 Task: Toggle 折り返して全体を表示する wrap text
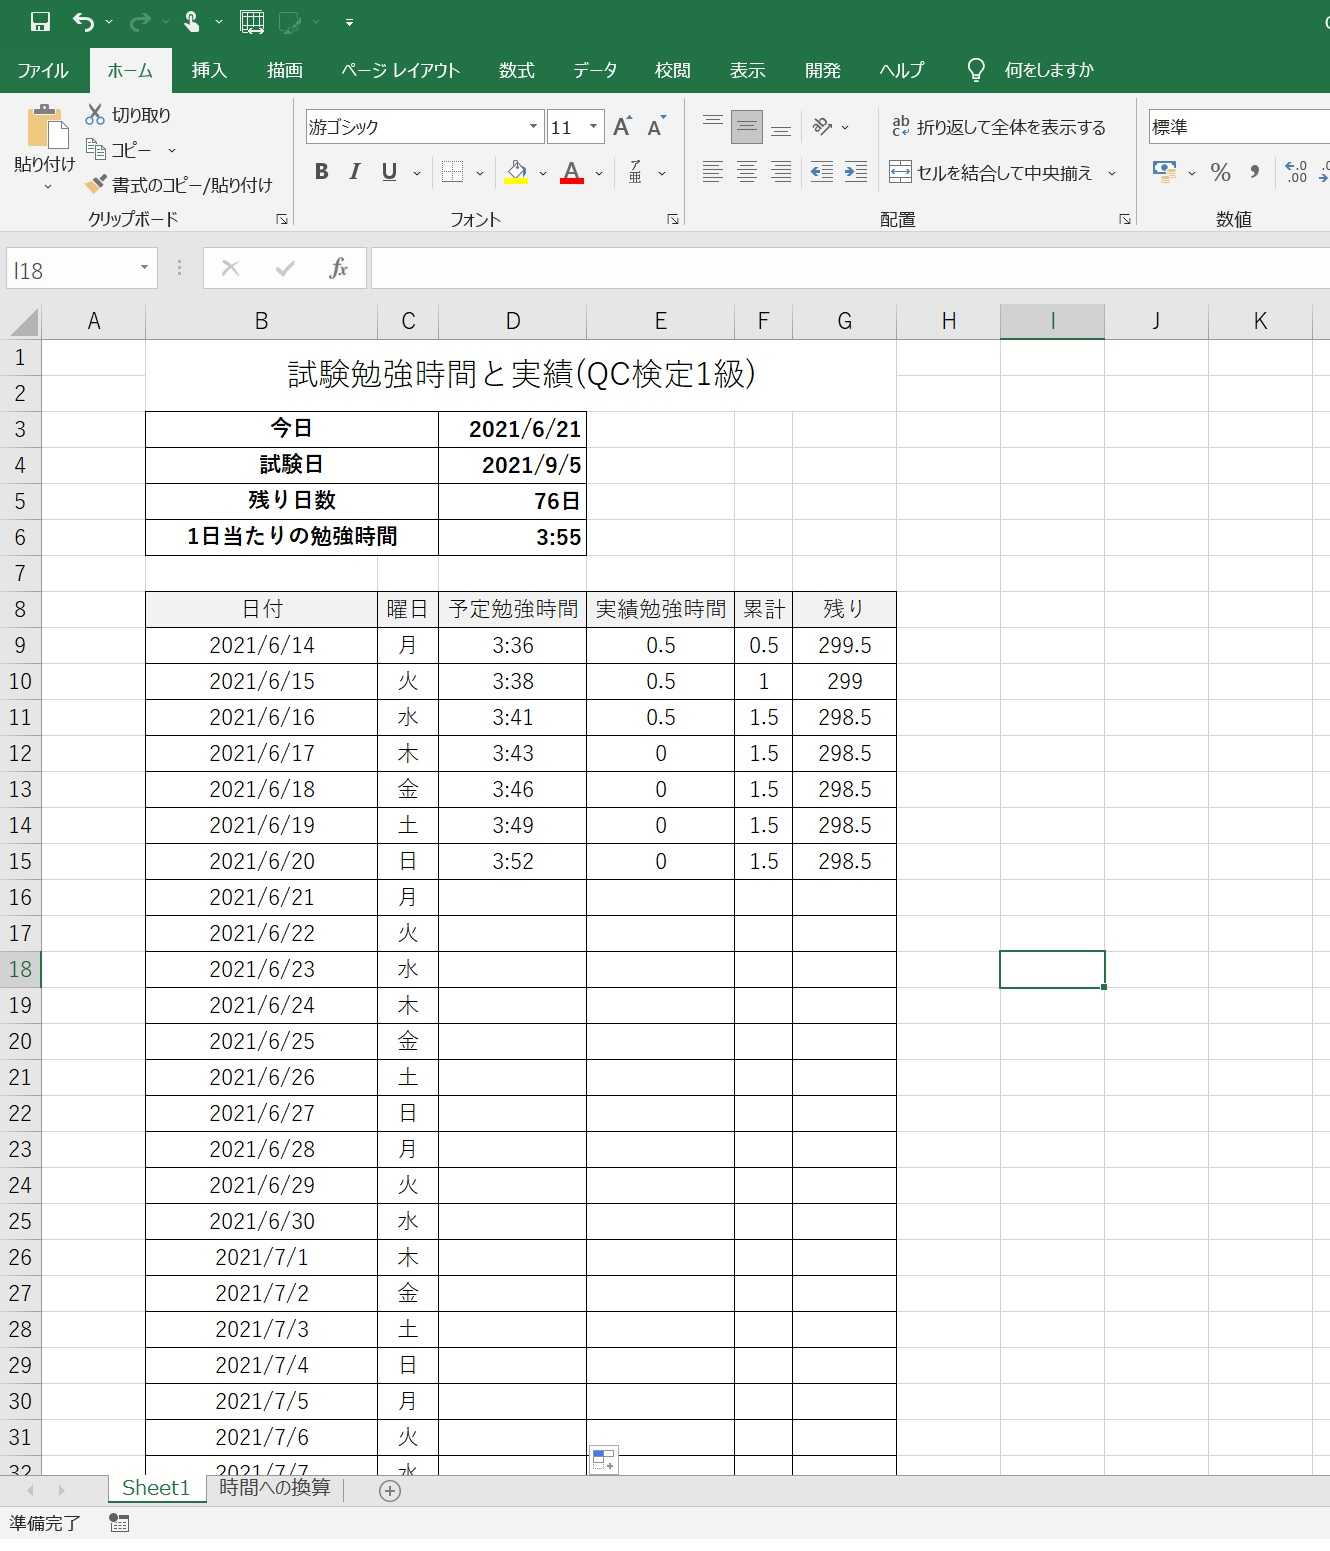999,126
